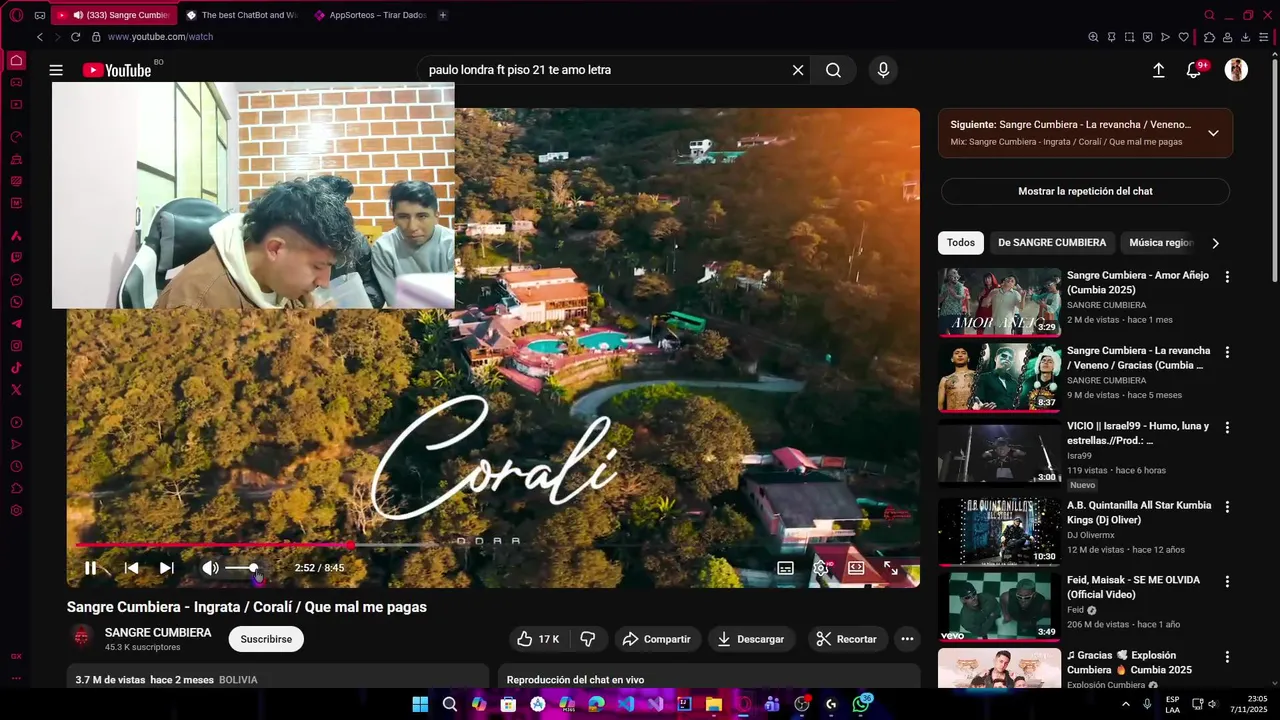Open more actions ellipsis beside Recortar
The width and height of the screenshot is (1280, 720).
[907, 639]
